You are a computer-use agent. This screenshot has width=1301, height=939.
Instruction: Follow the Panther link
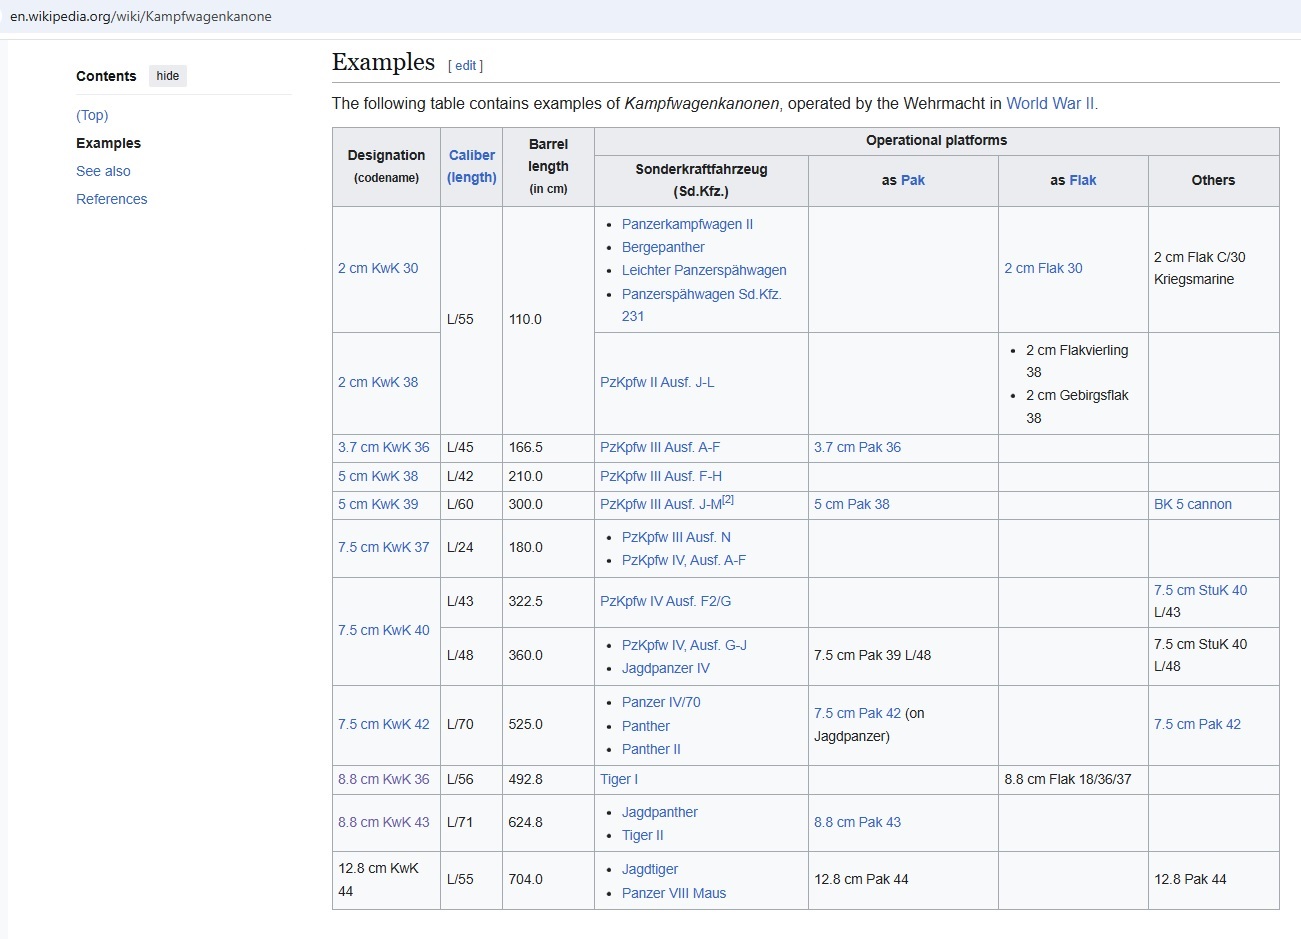coord(646,726)
